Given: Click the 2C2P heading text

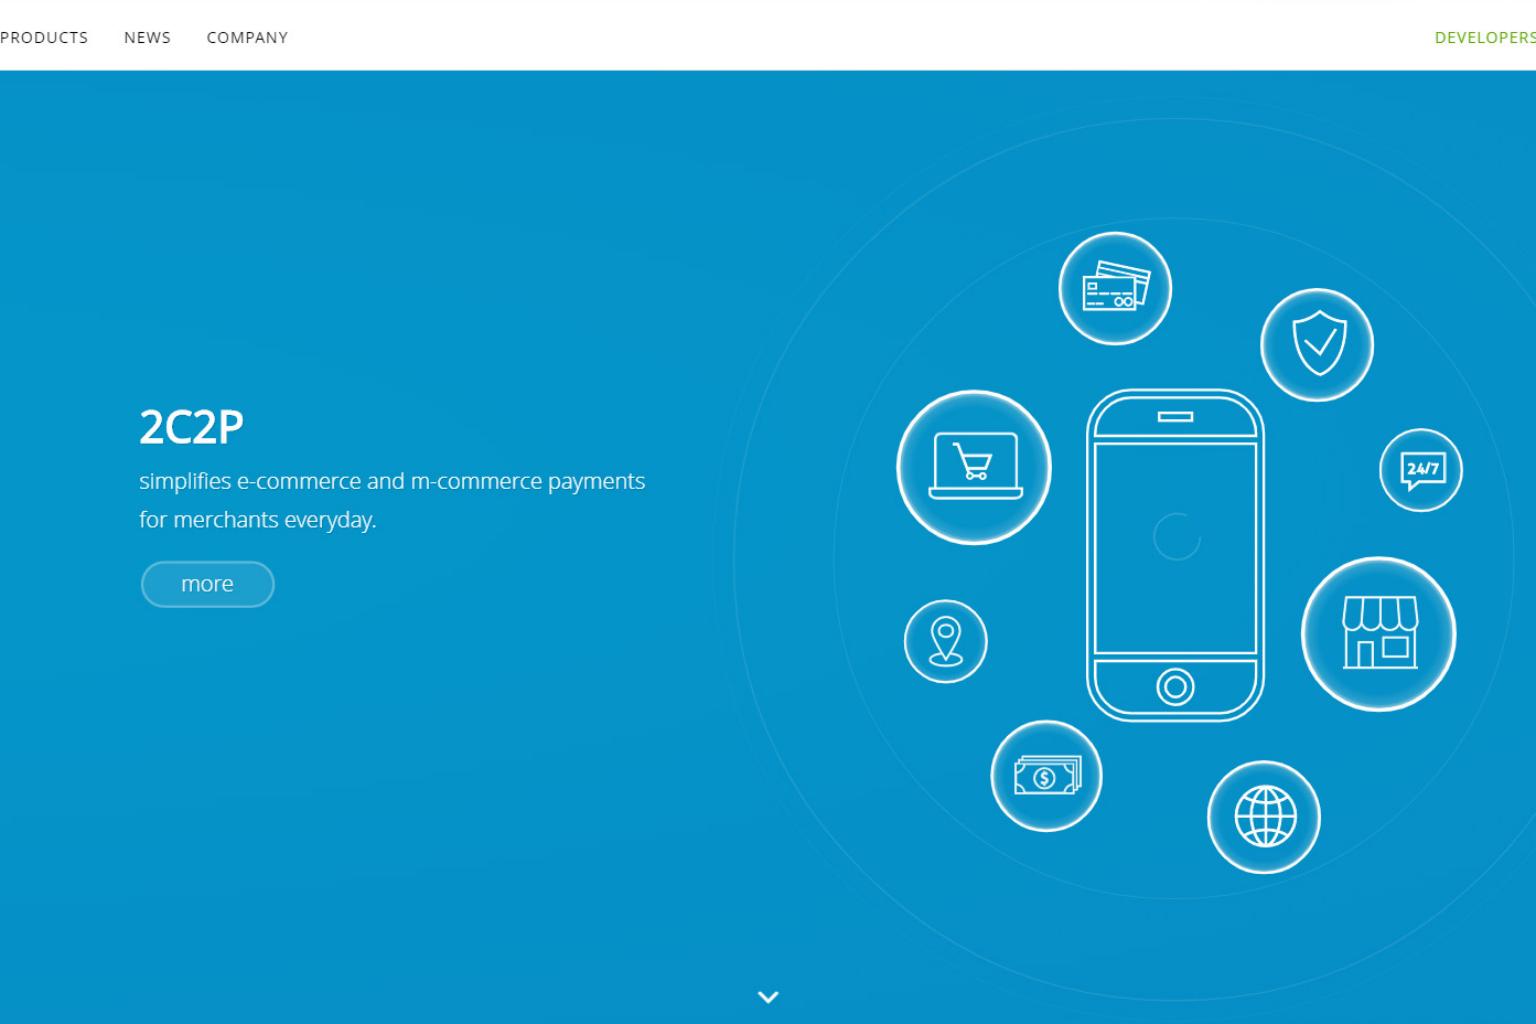Looking at the screenshot, I should (191, 428).
